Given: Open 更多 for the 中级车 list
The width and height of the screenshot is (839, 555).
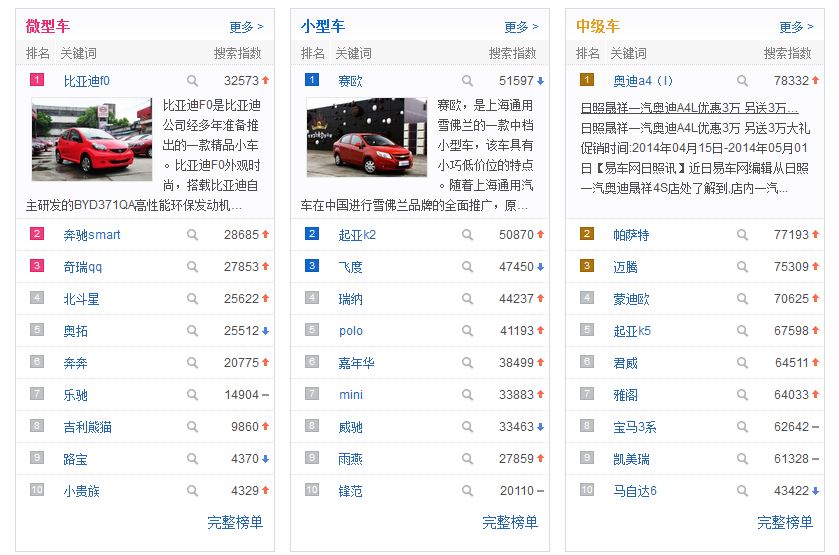Looking at the screenshot, I should (796, 27).
